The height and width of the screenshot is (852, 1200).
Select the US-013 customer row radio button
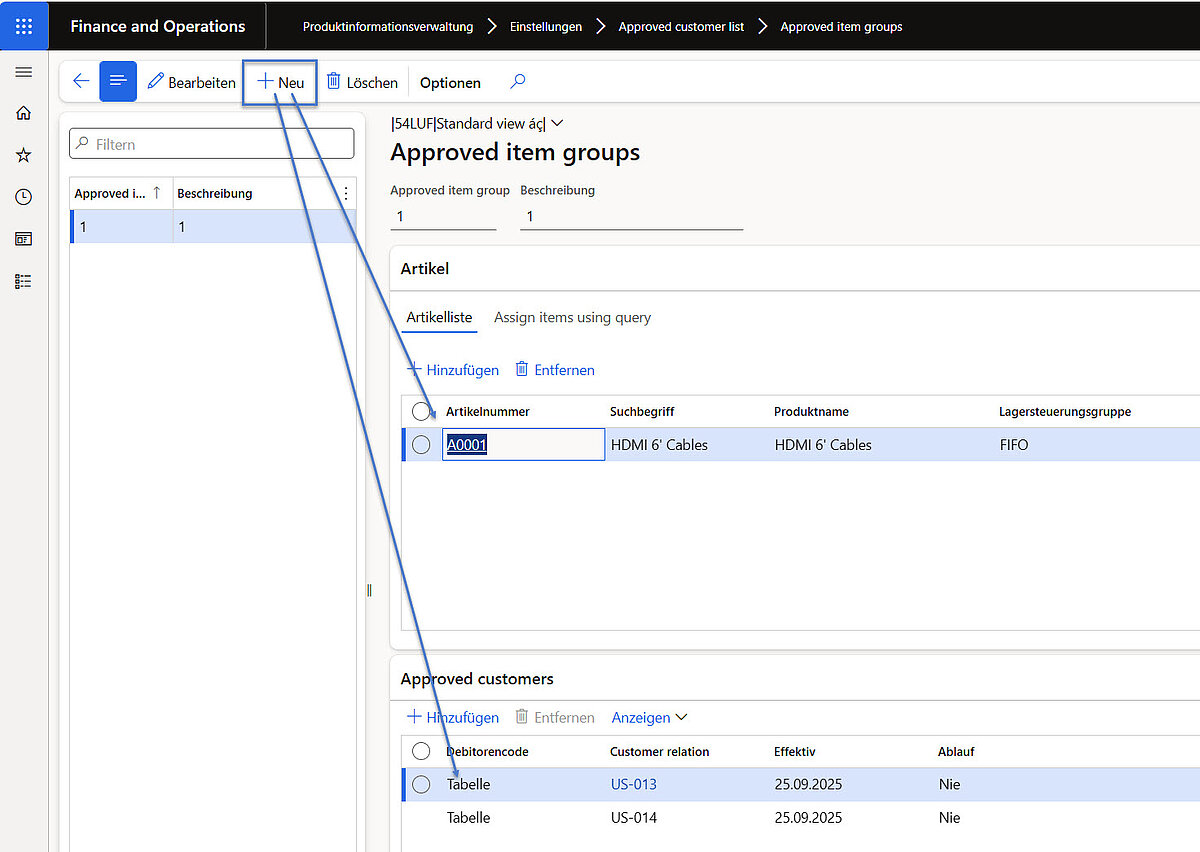tap(421, 784)
